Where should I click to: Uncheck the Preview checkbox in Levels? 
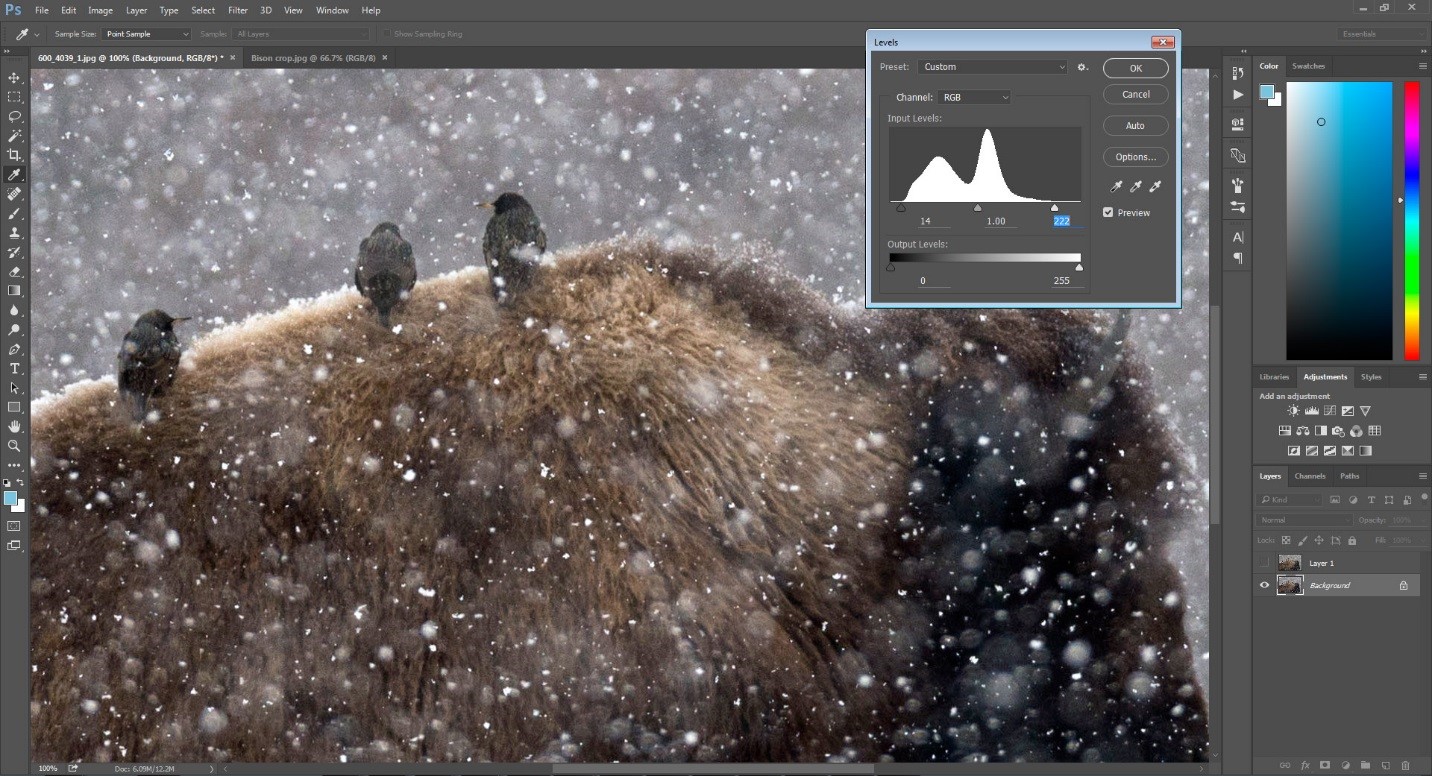click(x=1108, y=213)
